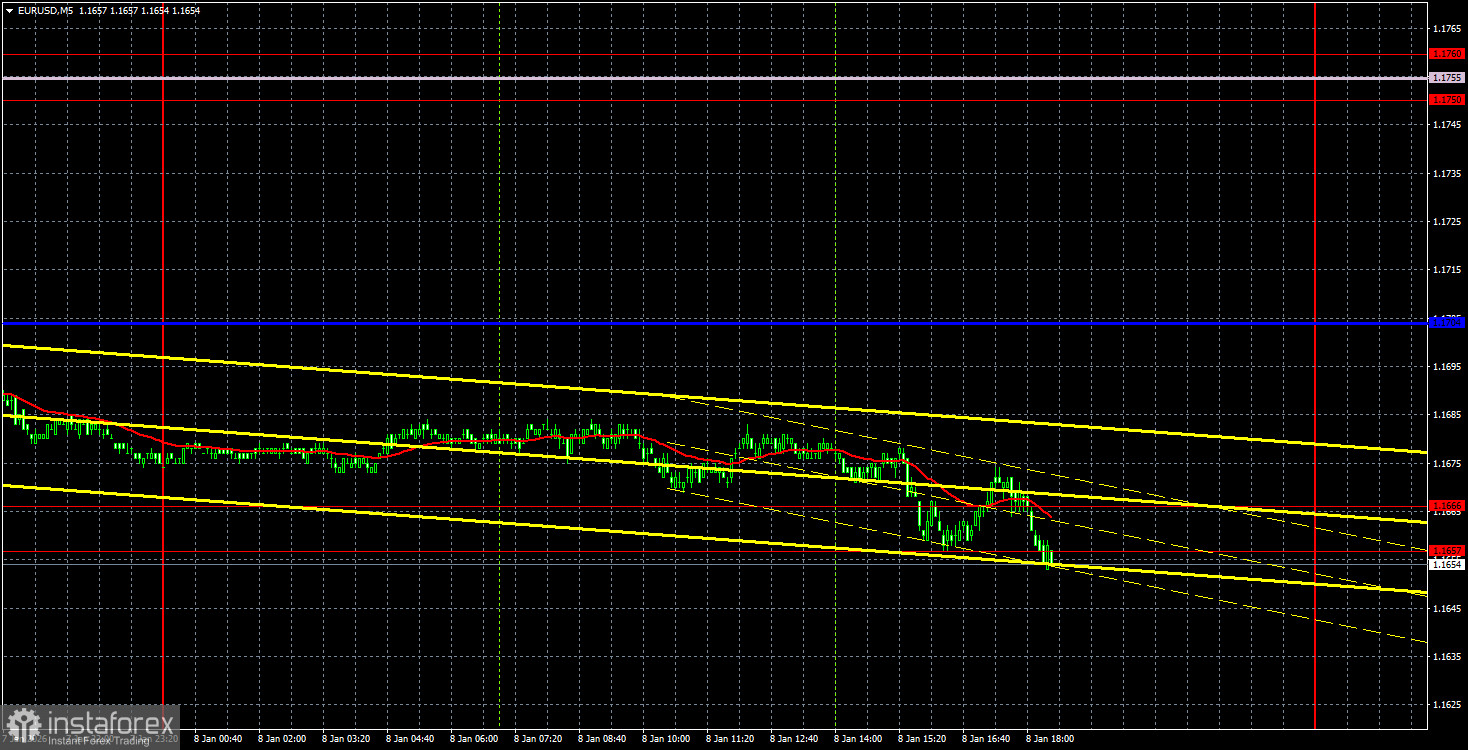Image resolution: width=1468 pixels, height=750 pixels.
Task: Click the 8 Jan 16:40 time label
Action: point(986,739)
